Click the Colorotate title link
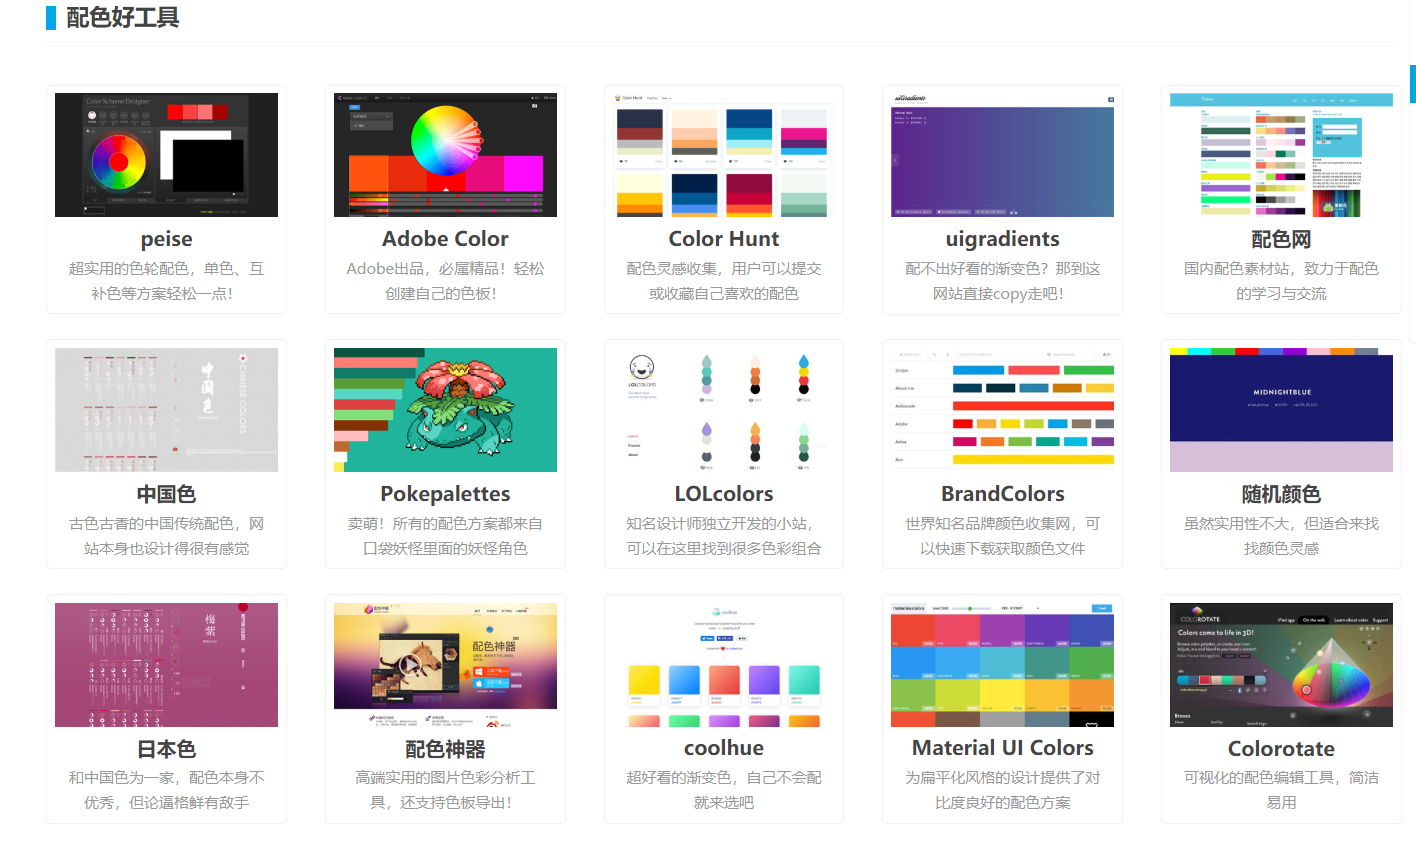This screenshot has height=841, width=1416. pyautogui.click(x=1281, y=749)
